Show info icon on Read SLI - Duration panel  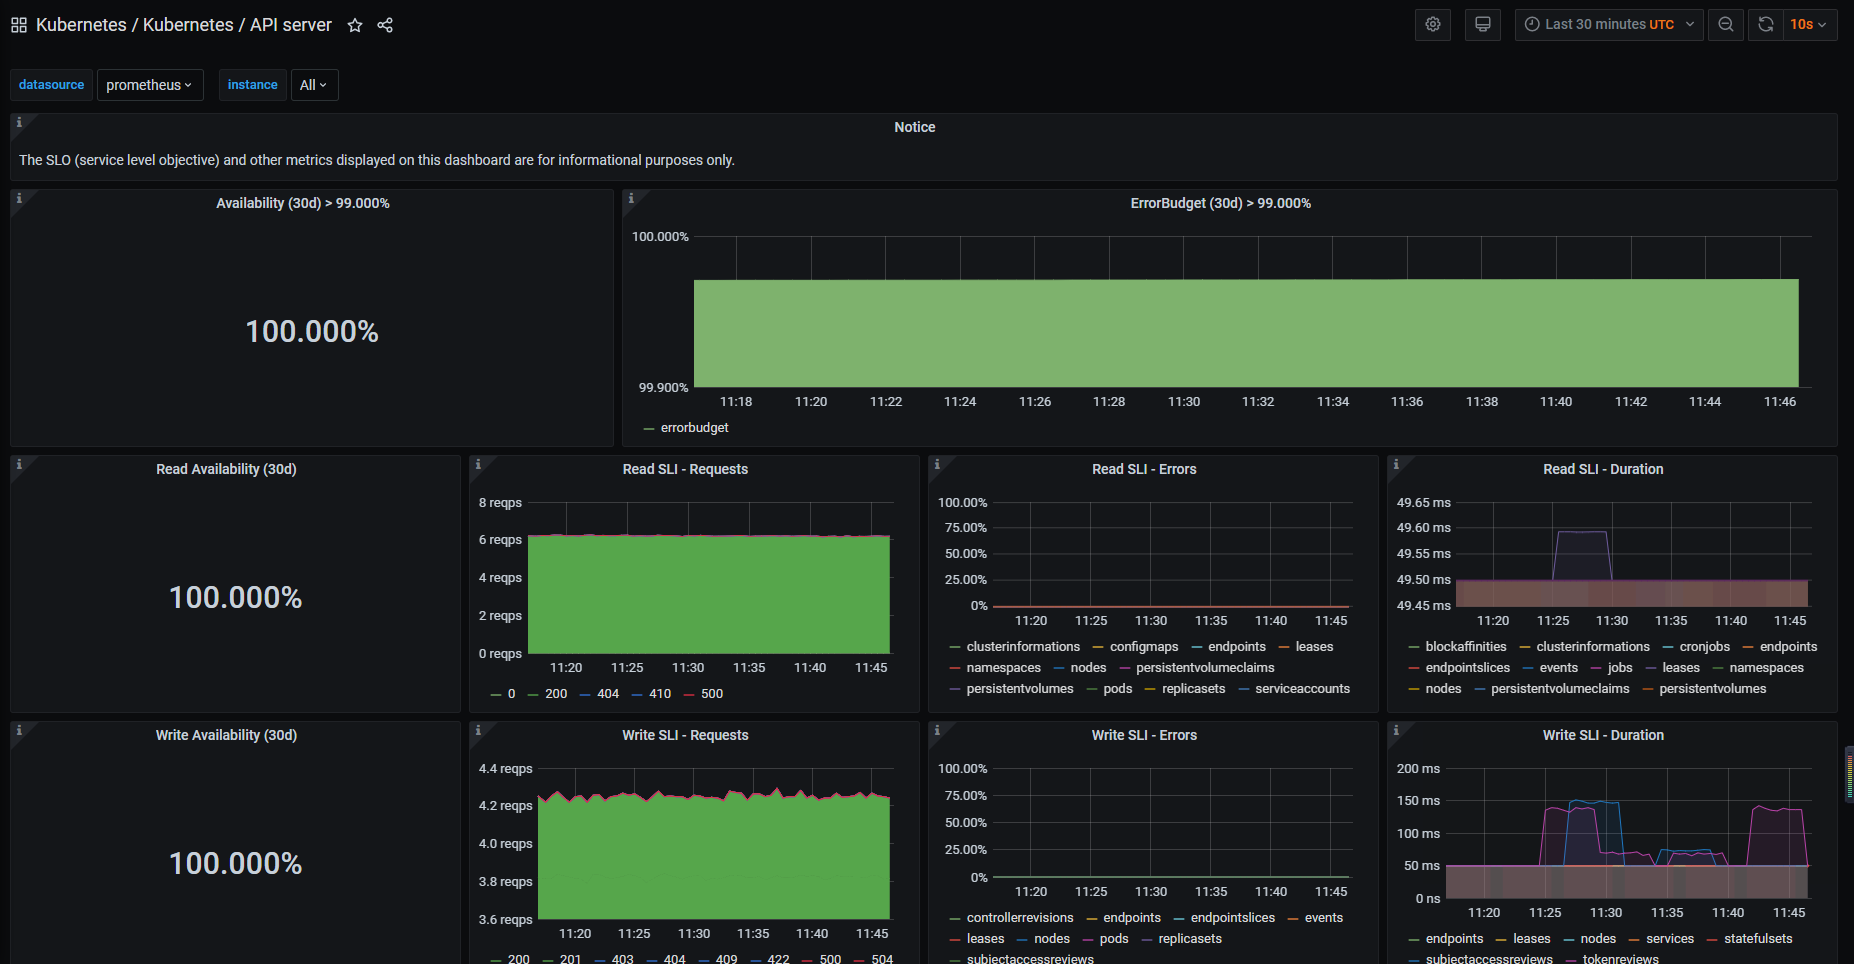pyautogui.click(x=1396, y=464)
